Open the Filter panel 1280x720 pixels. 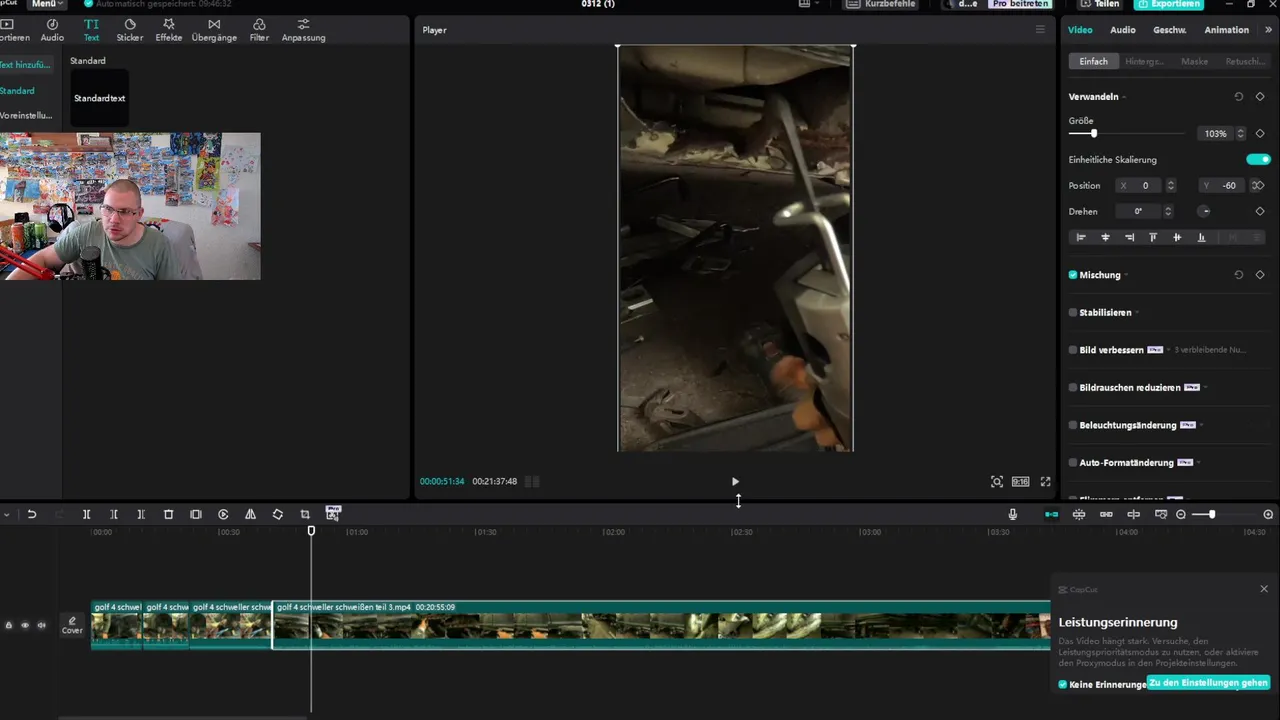tap(259, 30)
